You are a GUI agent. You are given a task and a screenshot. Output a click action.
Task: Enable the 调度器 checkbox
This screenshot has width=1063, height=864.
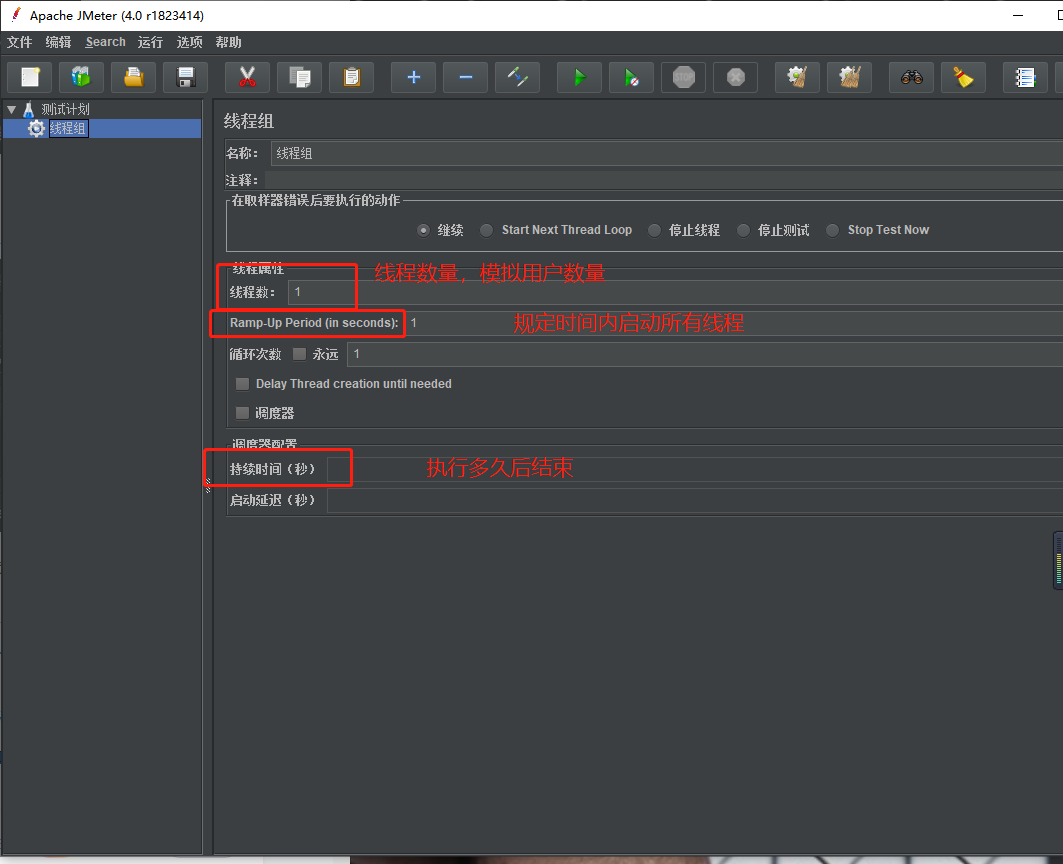click(242, 413)
